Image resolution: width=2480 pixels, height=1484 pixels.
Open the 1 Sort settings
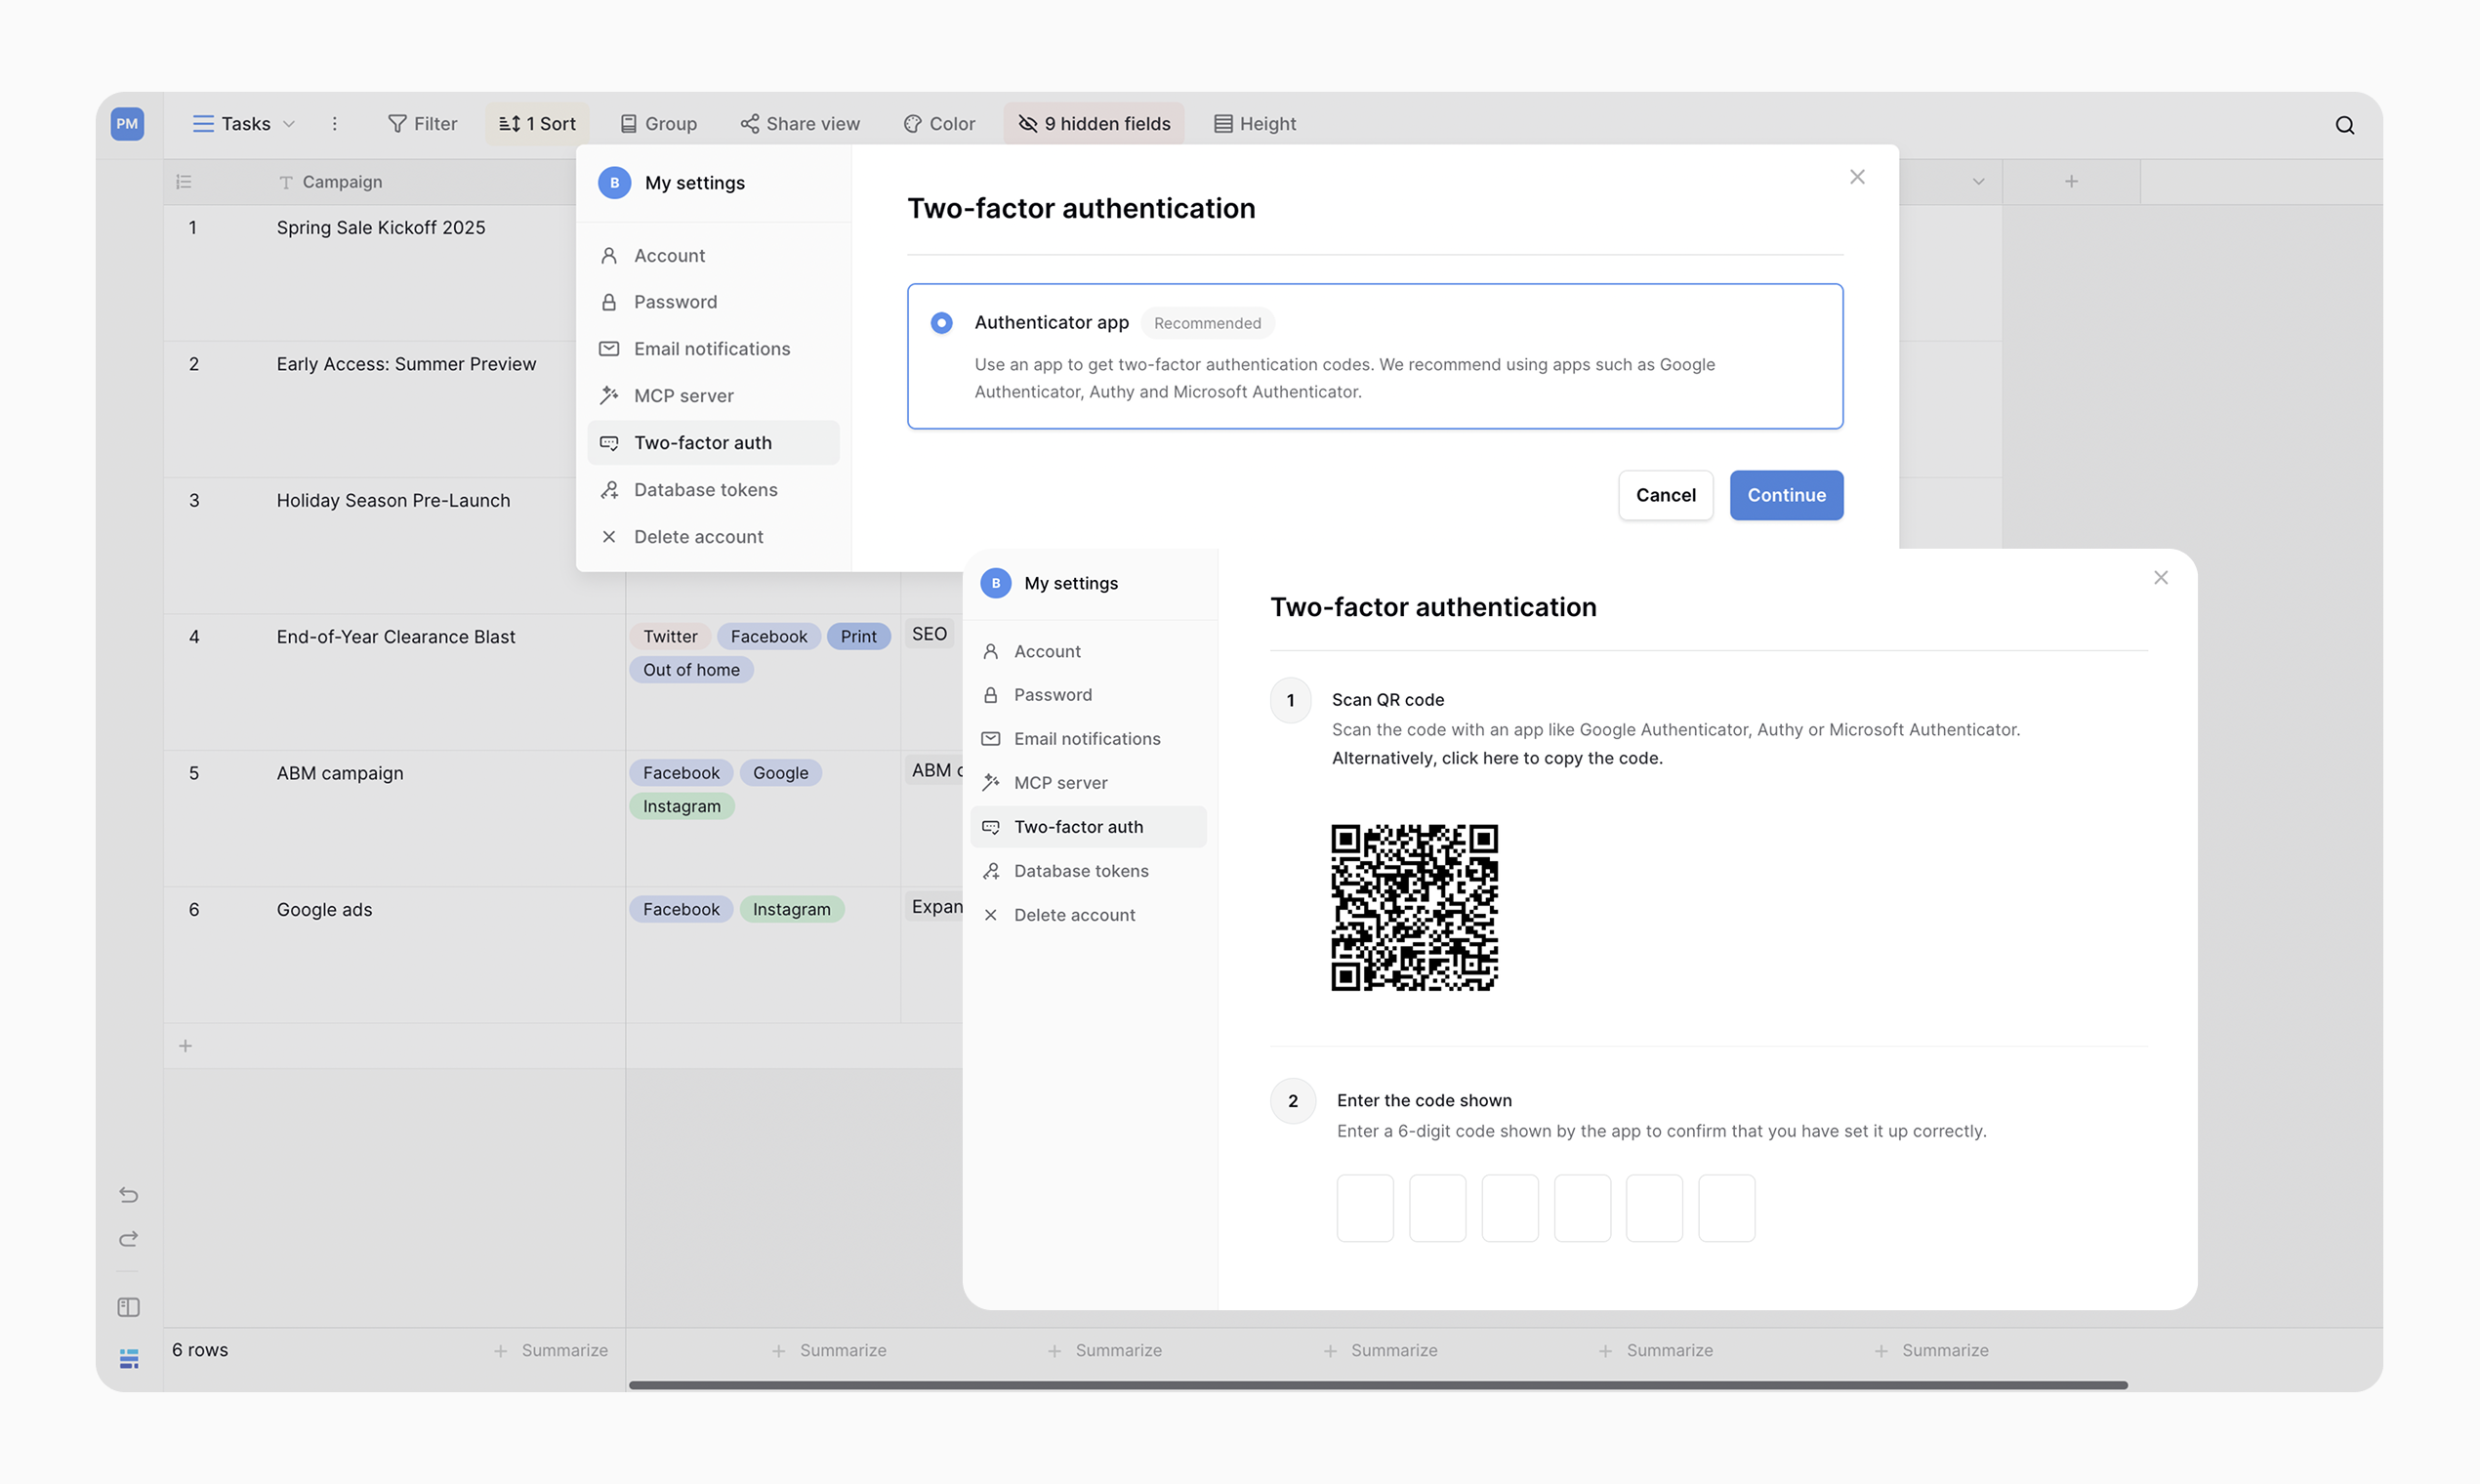pos(536,123)
